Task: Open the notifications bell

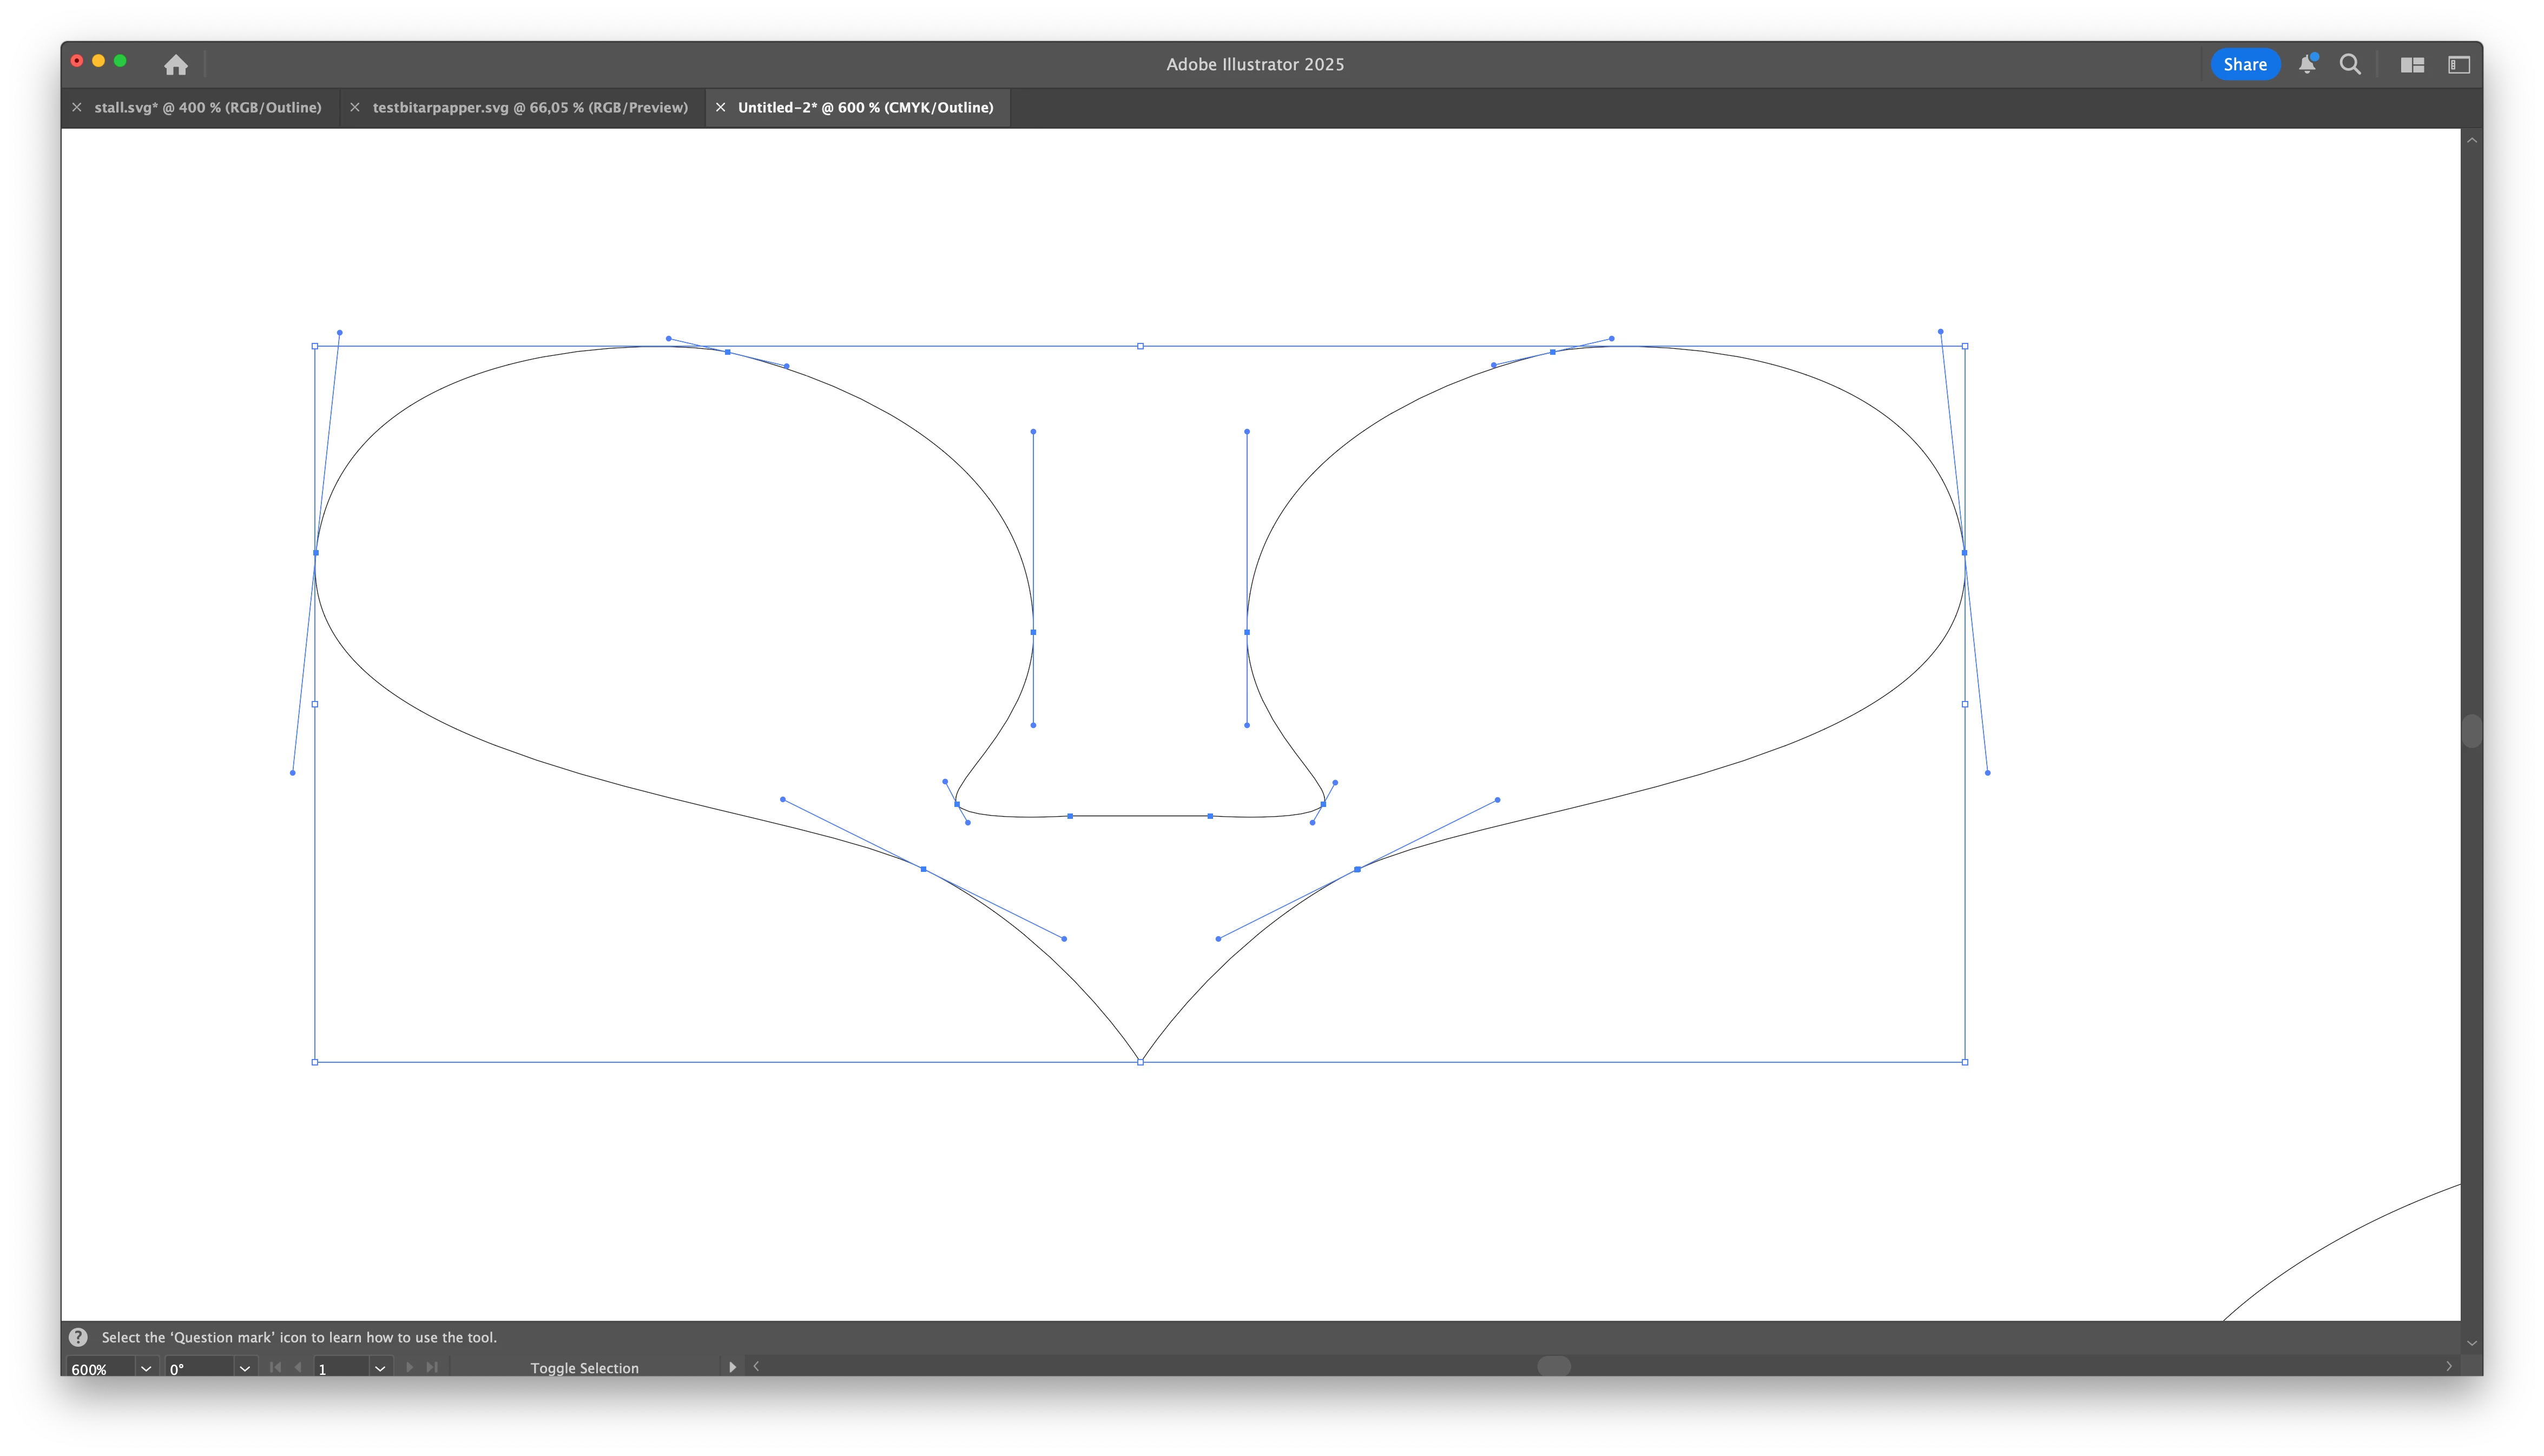Action: [2306, 65]
